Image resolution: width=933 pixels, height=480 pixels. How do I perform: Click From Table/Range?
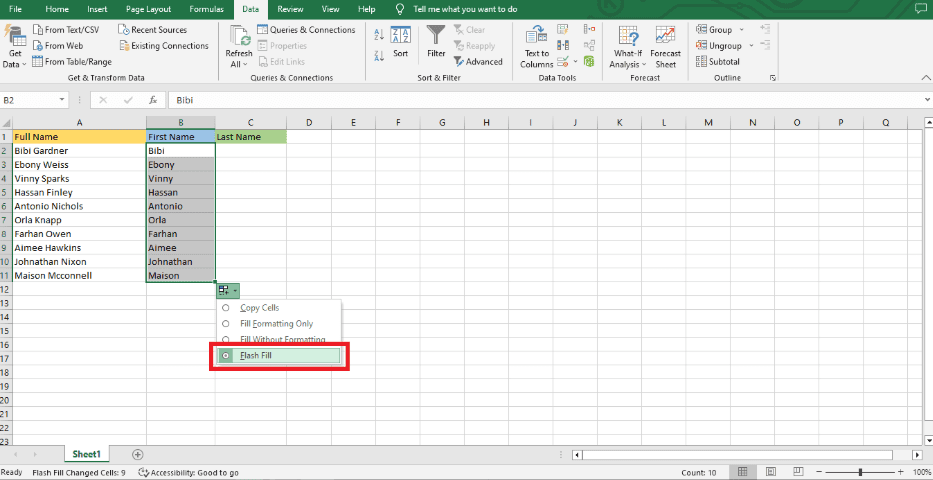click(71, 62)
